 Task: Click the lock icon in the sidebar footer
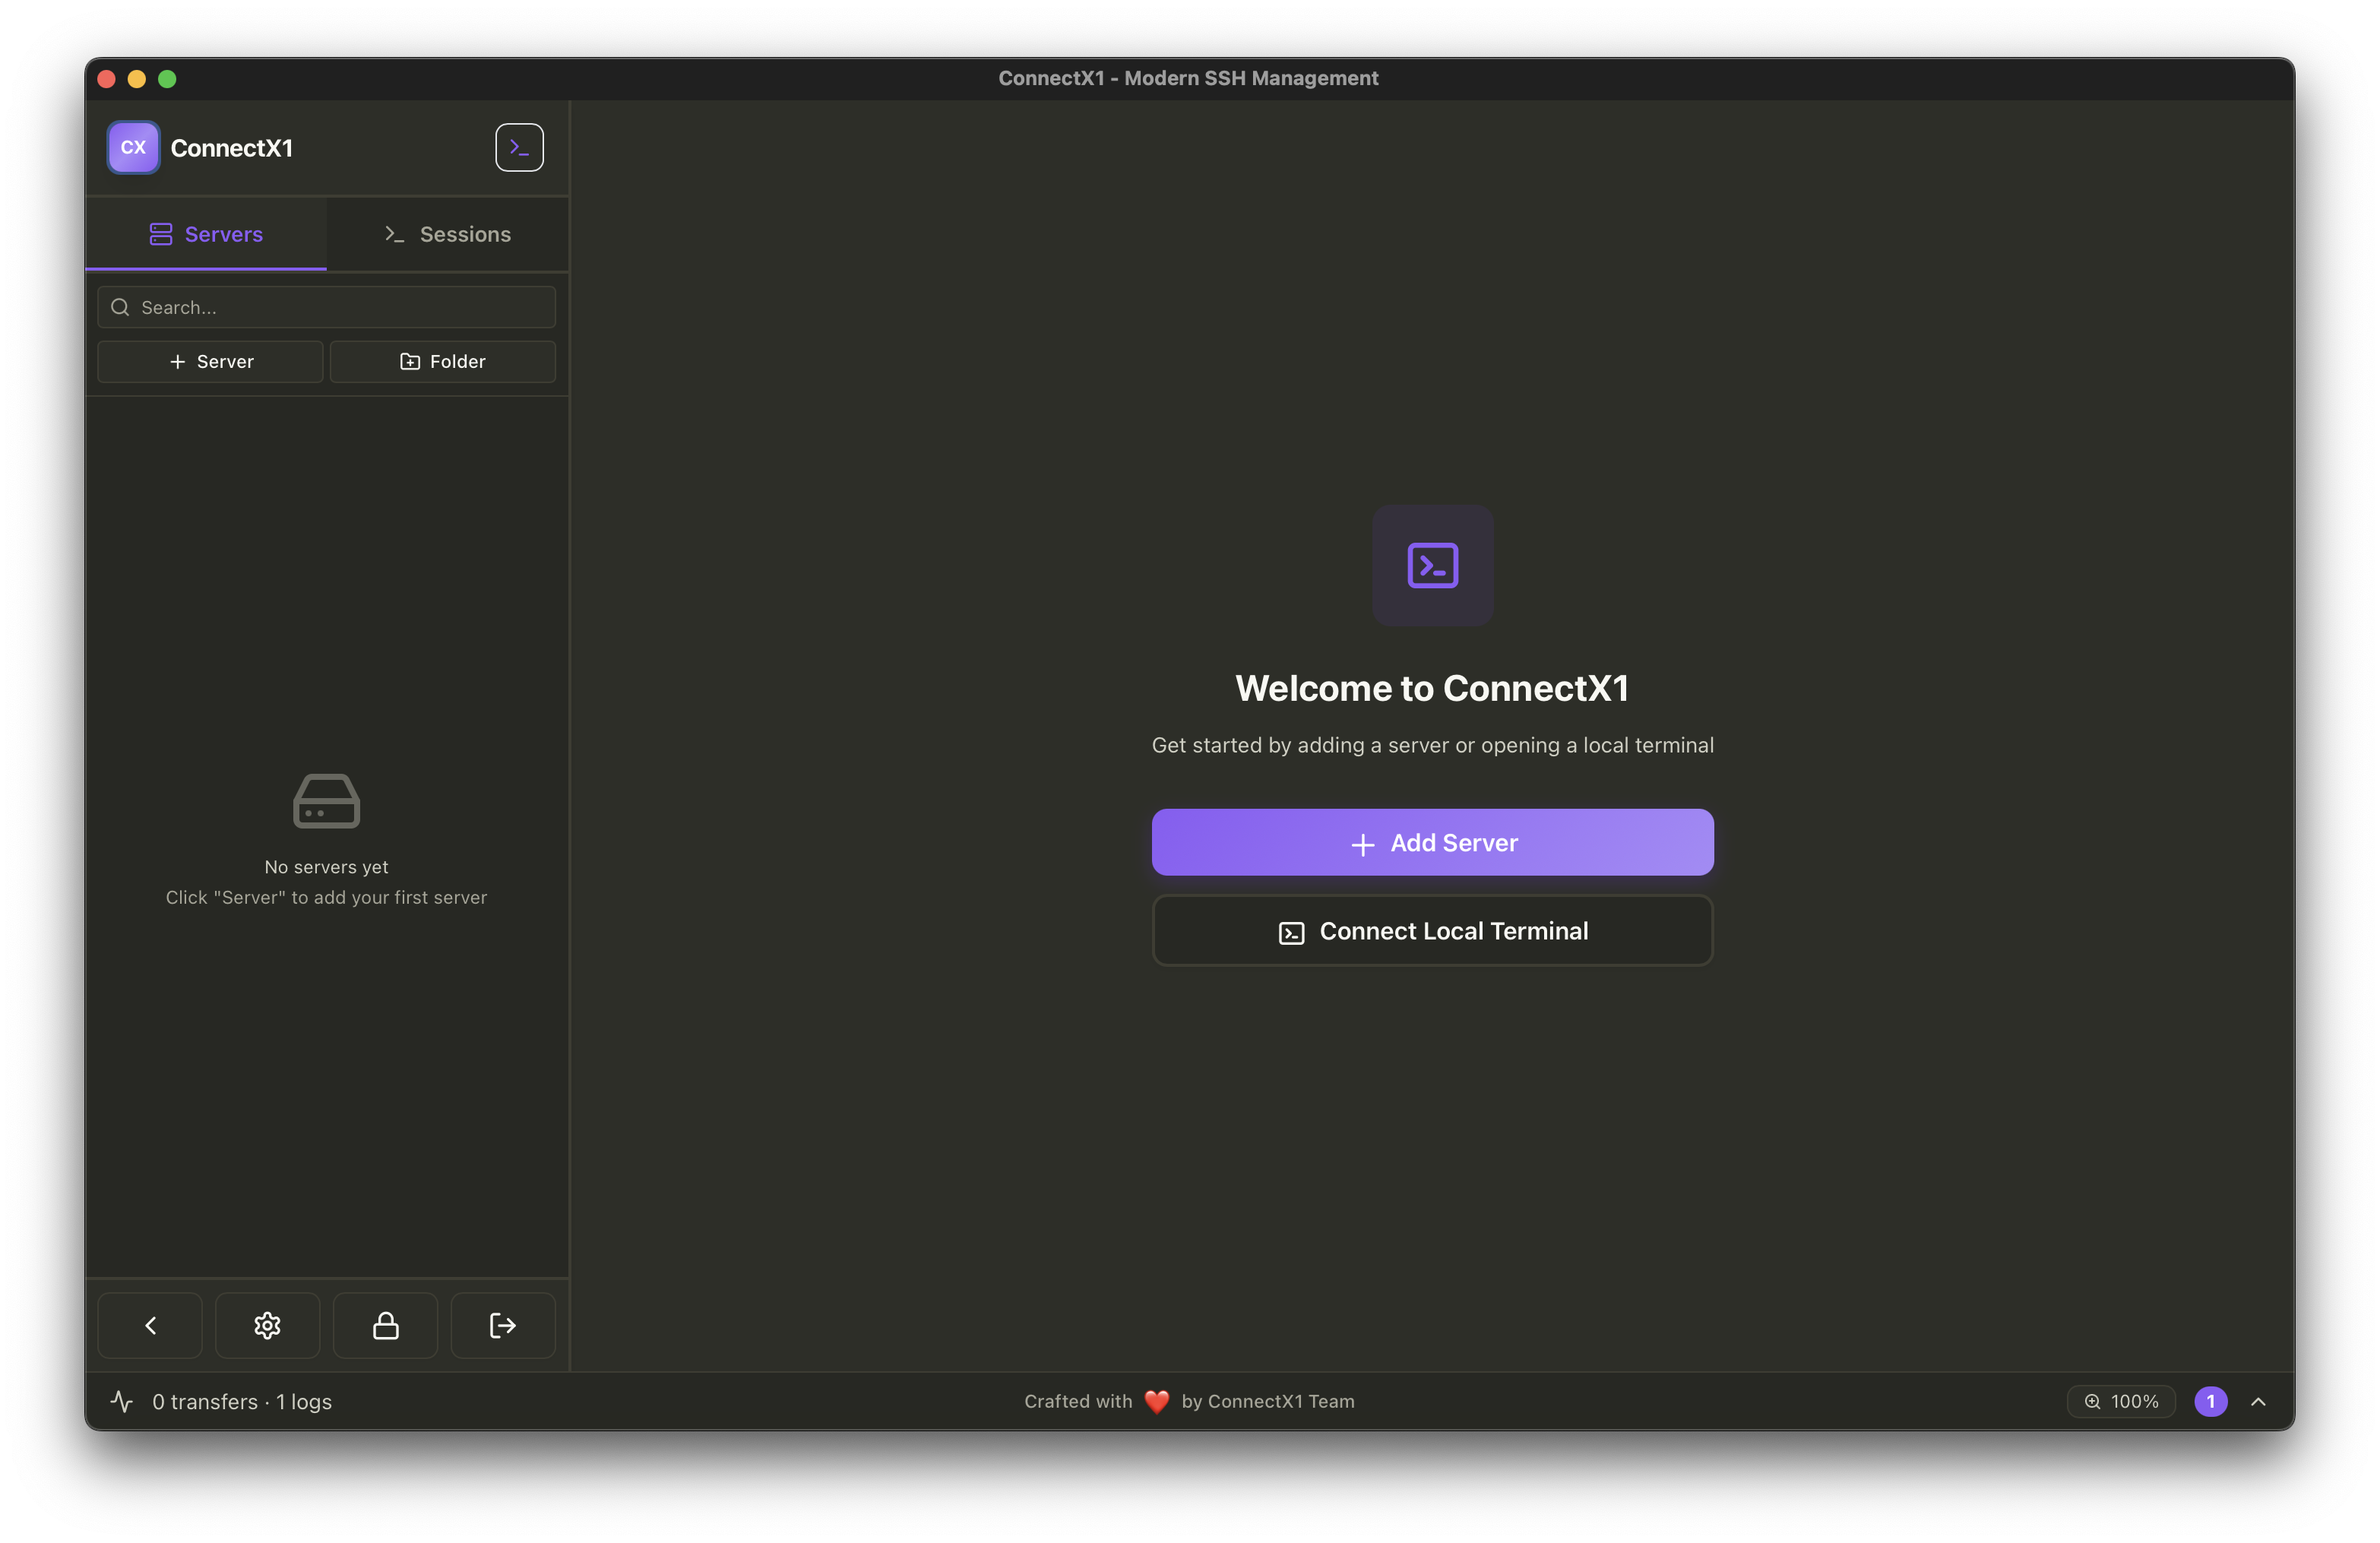coord(385,1325)
